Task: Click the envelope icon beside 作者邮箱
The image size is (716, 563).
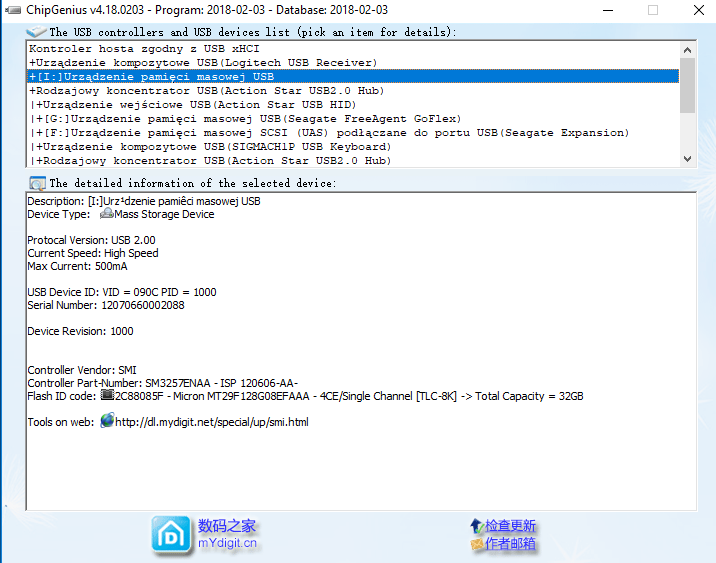Action: (x=477, y=544)
